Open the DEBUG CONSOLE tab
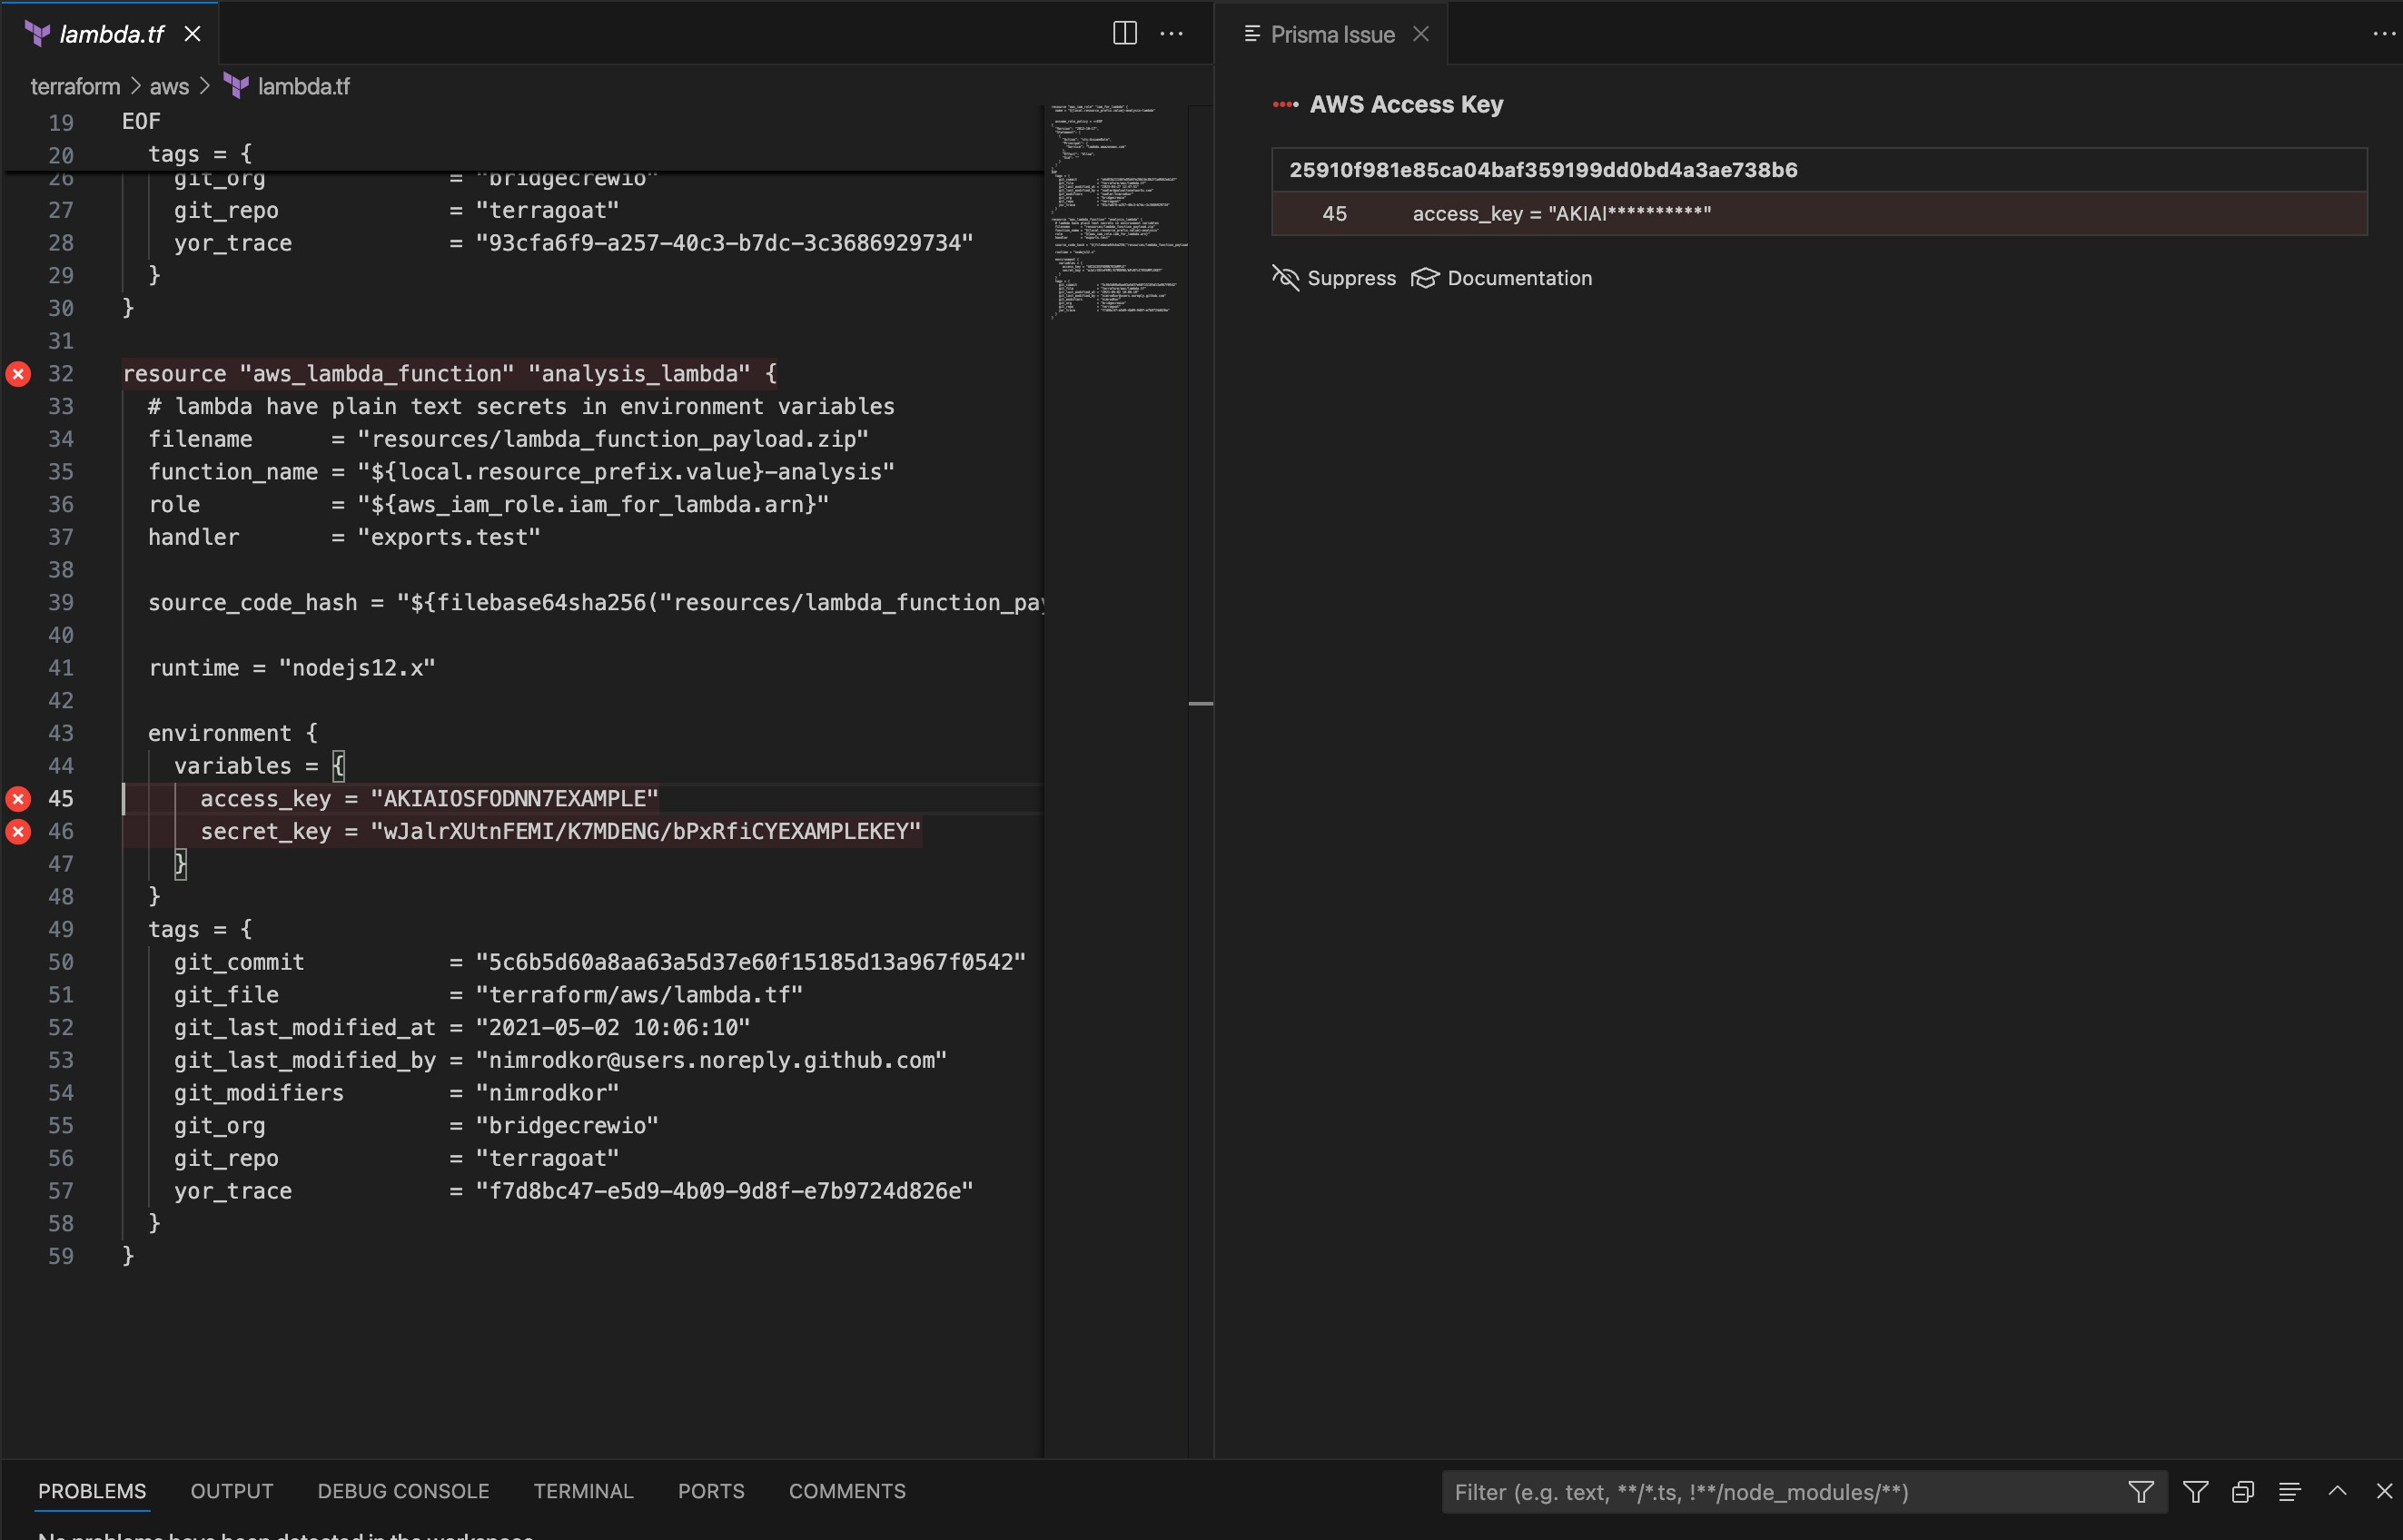Image resolution: width=2403 pixels, height=1540 pixels. coord(403,1491)
